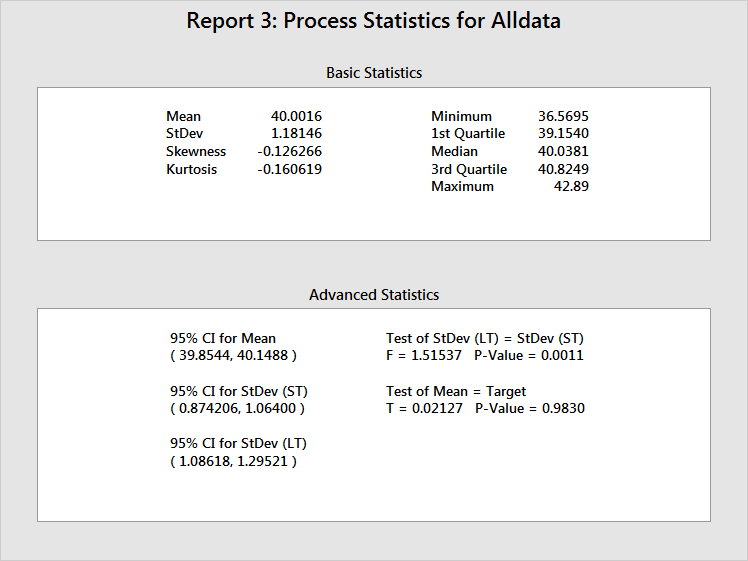Screen dimensions: 748x561
Task: Select the Skewness value -0.126266
Action: click(289, 152)
